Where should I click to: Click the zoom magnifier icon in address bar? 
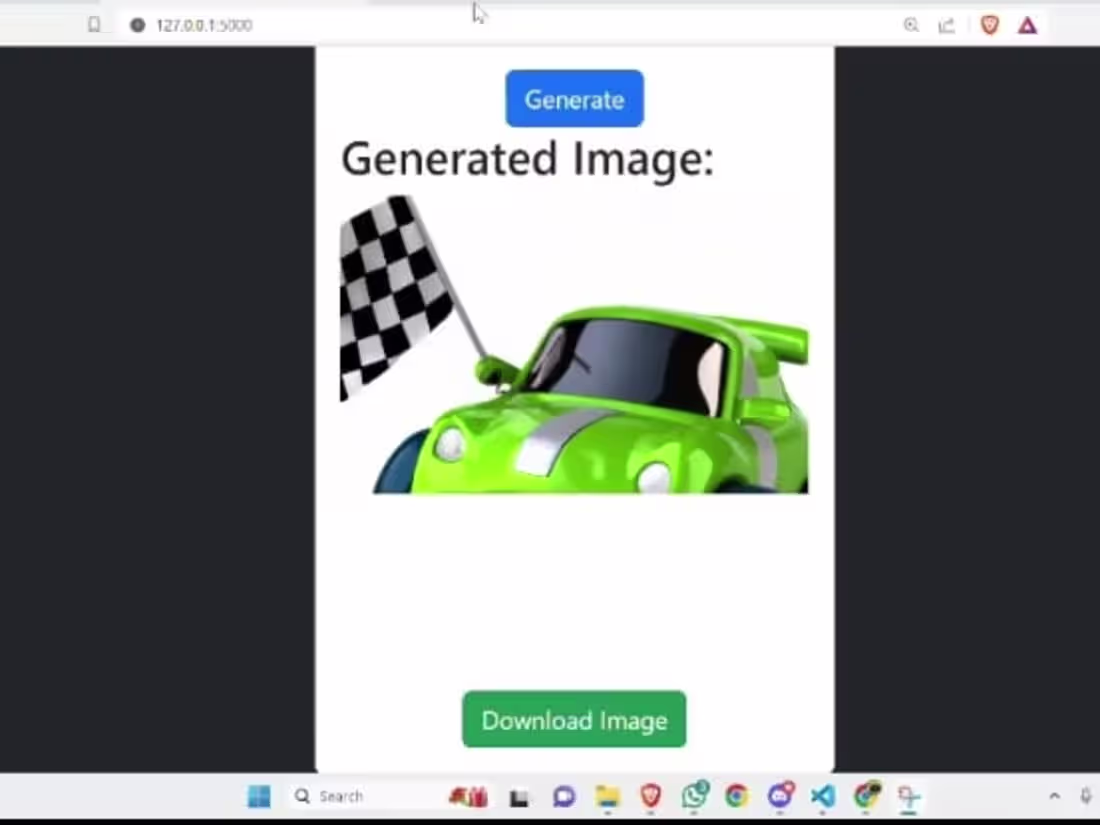911,26
